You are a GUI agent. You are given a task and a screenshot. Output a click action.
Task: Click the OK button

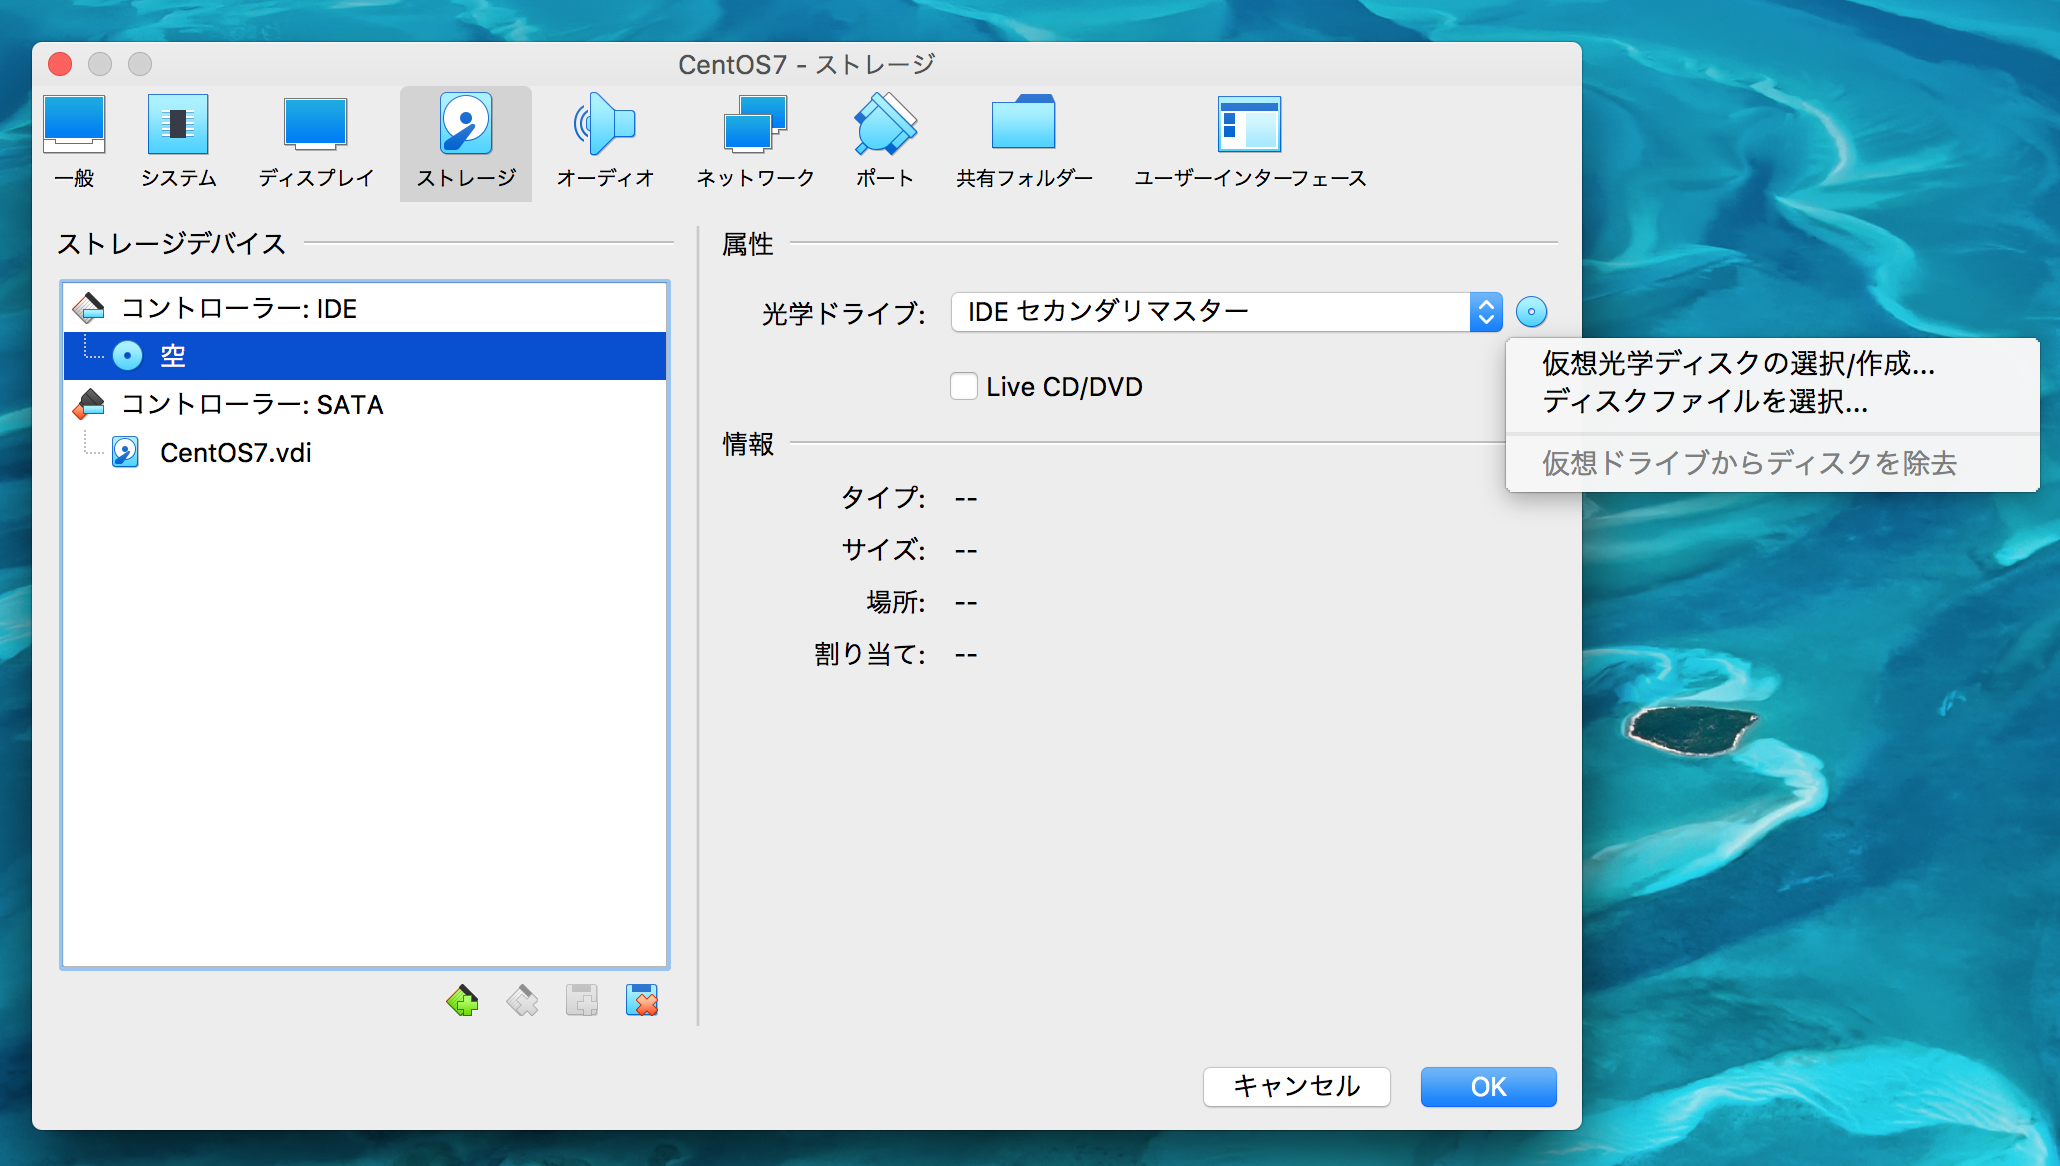(x=1488, y=1087)
